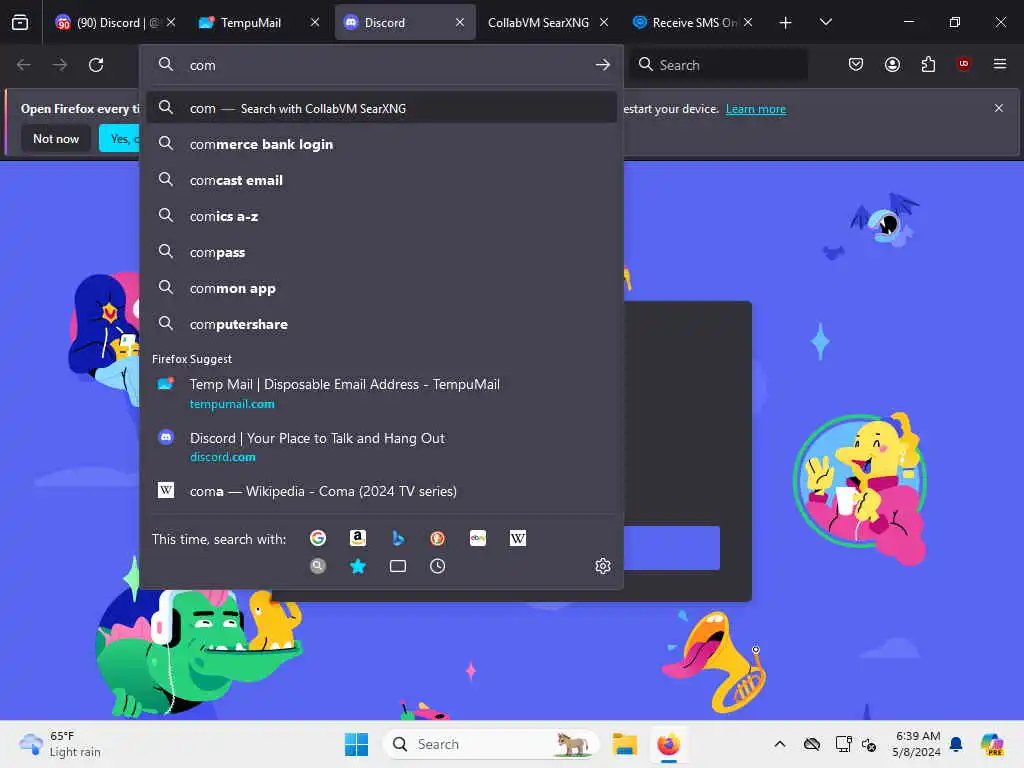
Task: Search with CollabVM SearXNG magnifier icon
Action: [318, 566]
